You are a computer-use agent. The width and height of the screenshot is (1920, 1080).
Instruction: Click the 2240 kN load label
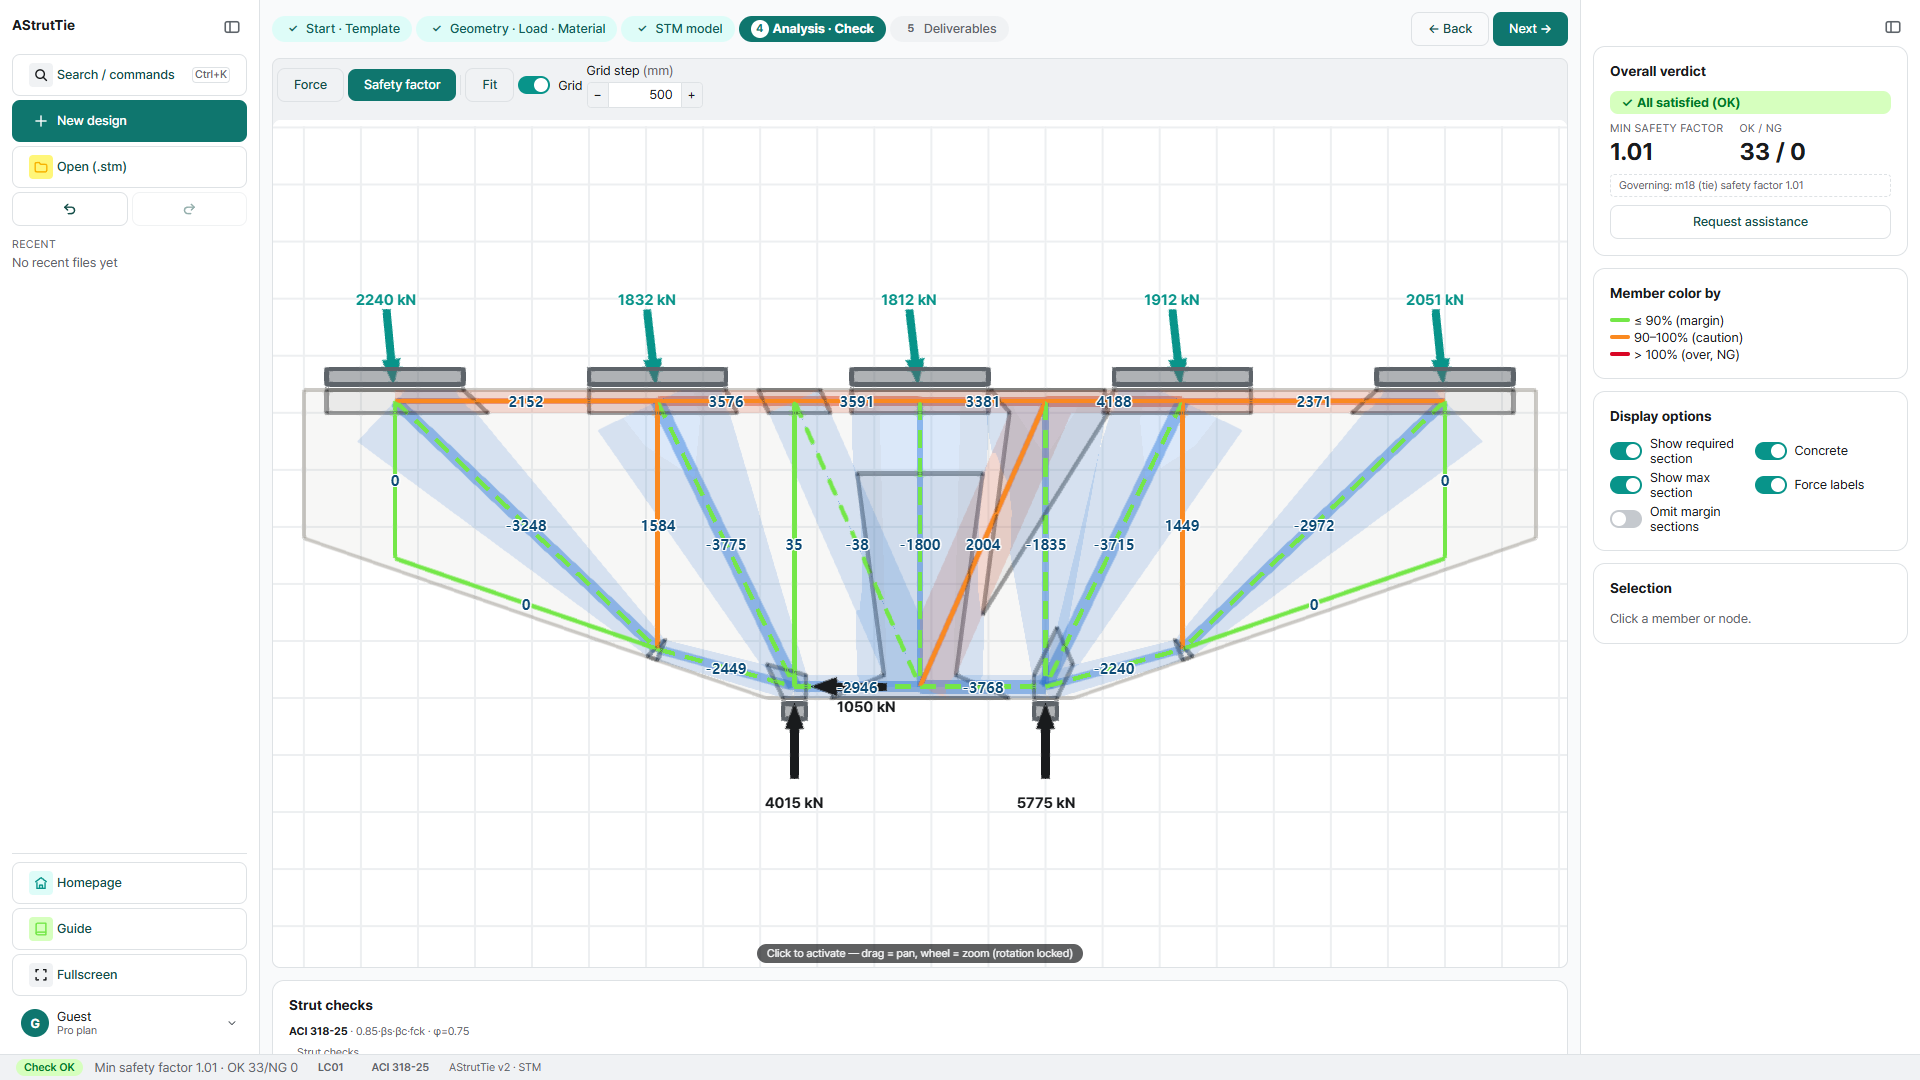pyautogui.click(x=386, y=300)
